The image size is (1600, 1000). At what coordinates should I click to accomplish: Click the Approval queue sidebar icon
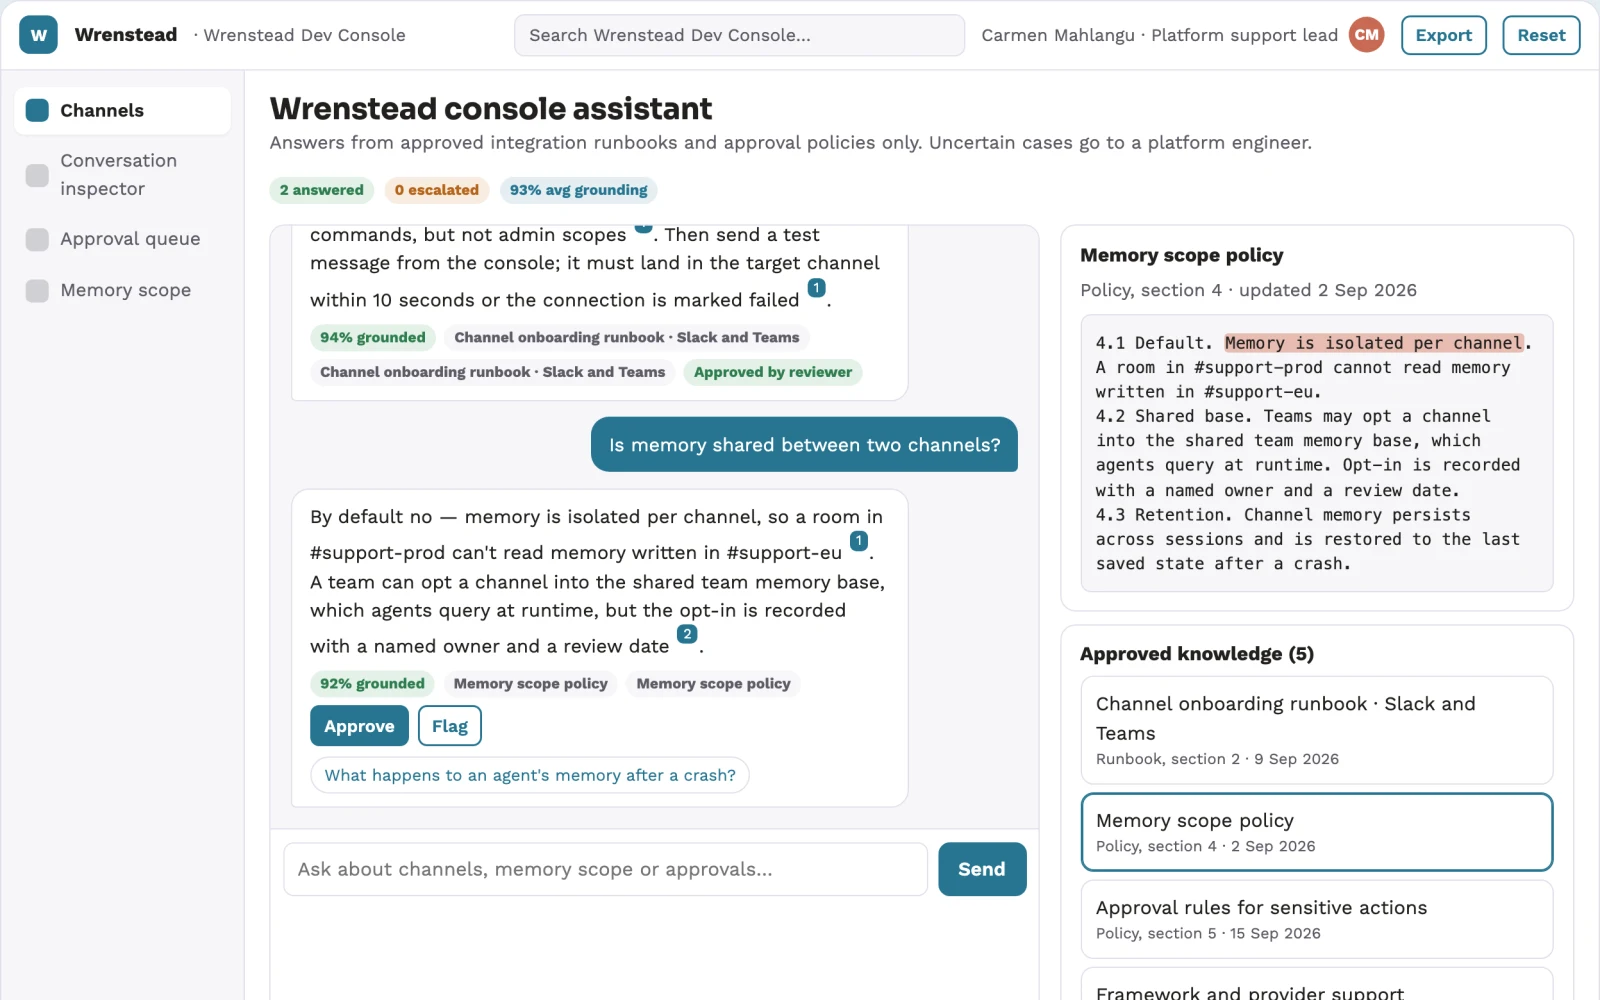tap(37, 239)
